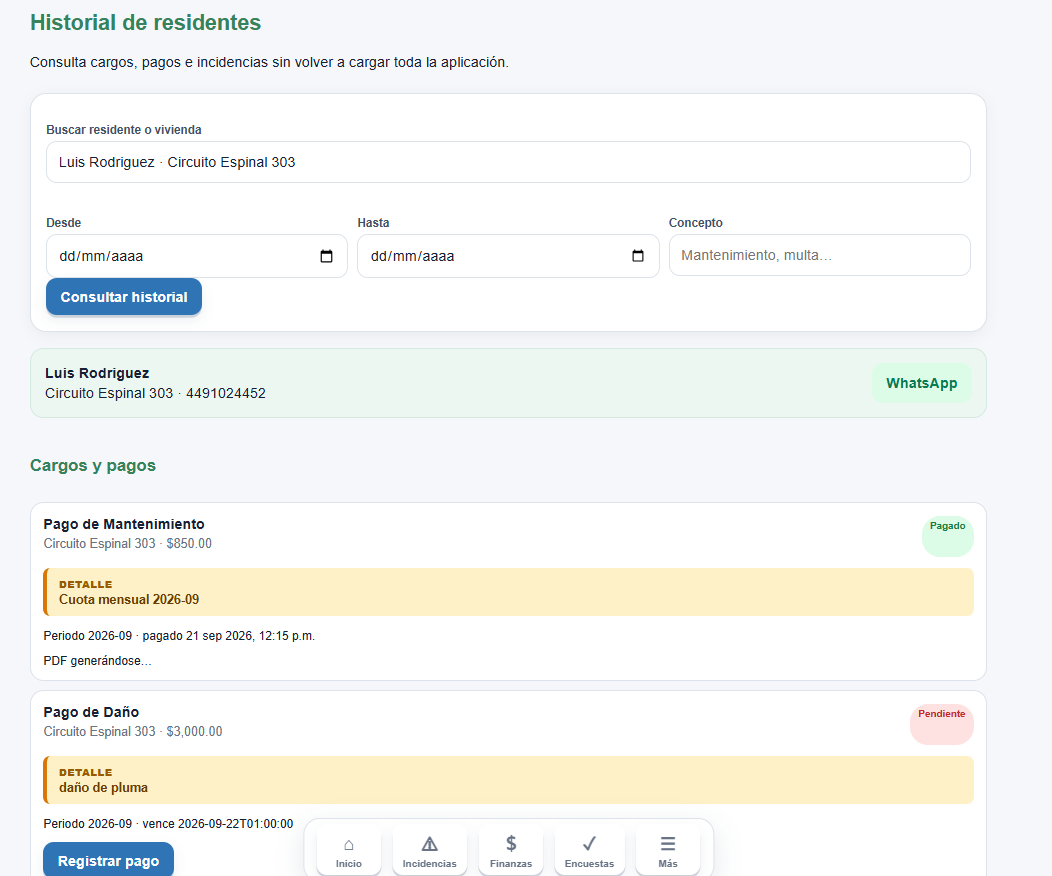Click the 'PDF generándose…' status text
The image size is (1052, 876).
(98, 661)
